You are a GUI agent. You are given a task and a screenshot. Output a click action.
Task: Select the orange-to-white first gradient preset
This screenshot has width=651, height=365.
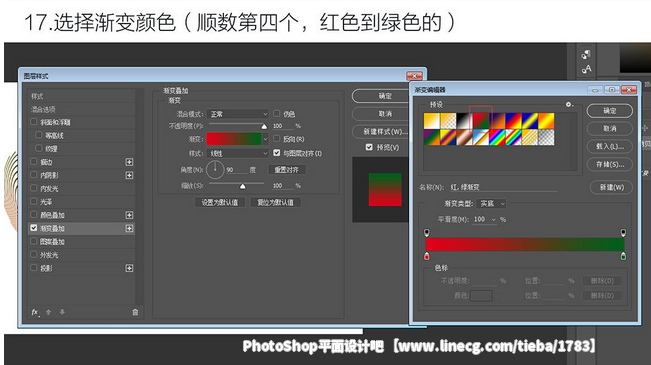(x=432, y=121)
